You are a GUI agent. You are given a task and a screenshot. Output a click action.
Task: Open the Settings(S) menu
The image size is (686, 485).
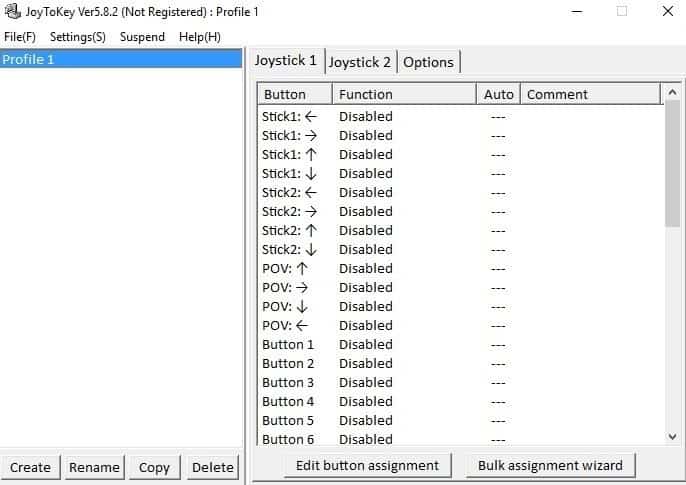pos(78,37)
